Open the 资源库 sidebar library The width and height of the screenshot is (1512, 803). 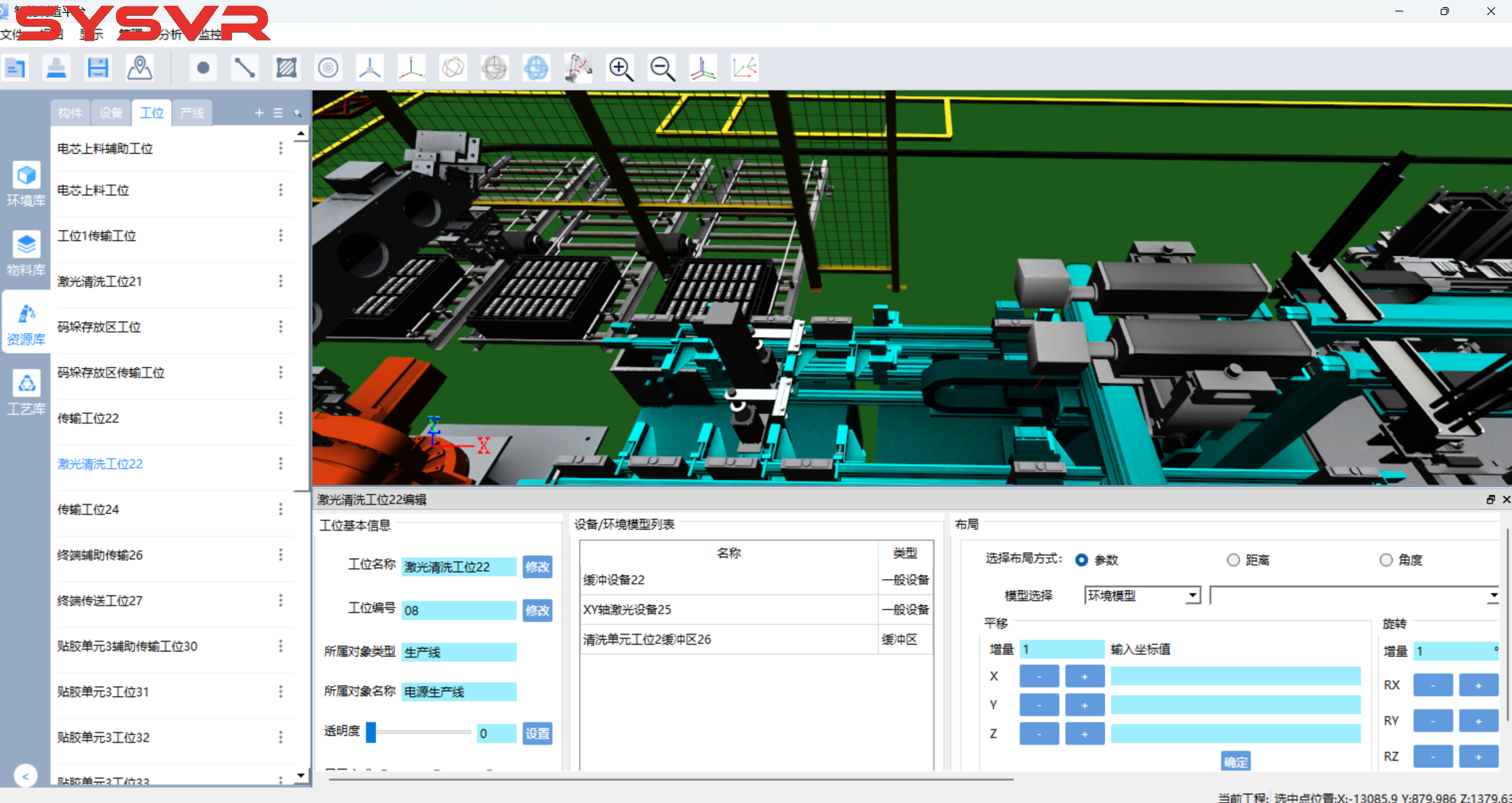tap(27, 323)
